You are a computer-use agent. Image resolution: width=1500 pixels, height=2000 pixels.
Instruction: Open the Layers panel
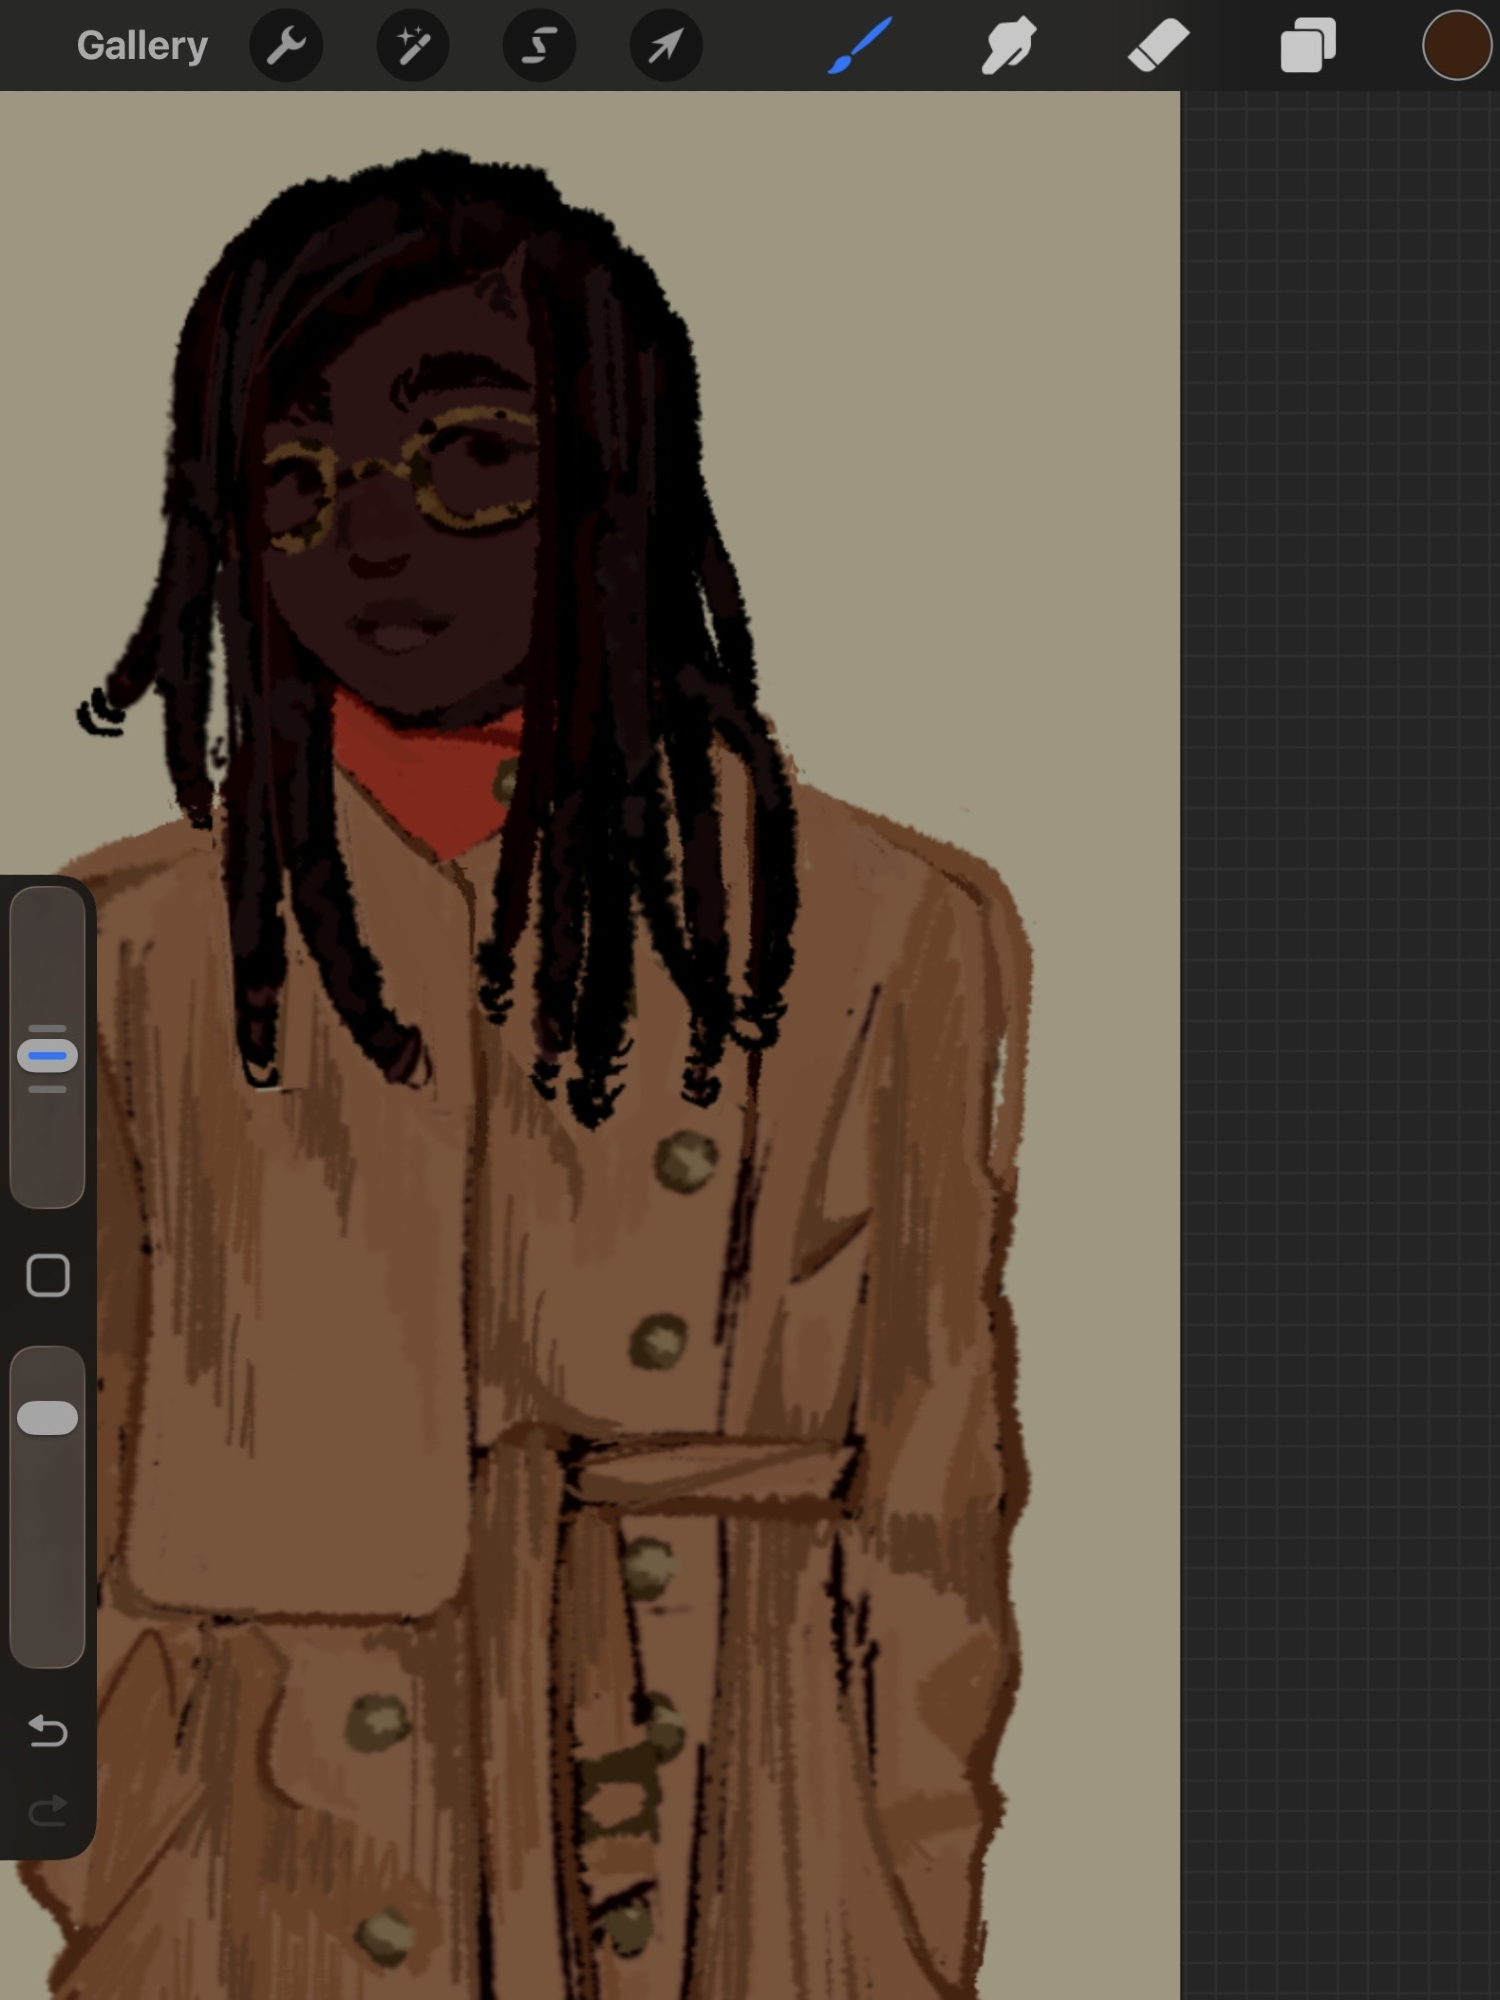click(x=1308, y=45)
